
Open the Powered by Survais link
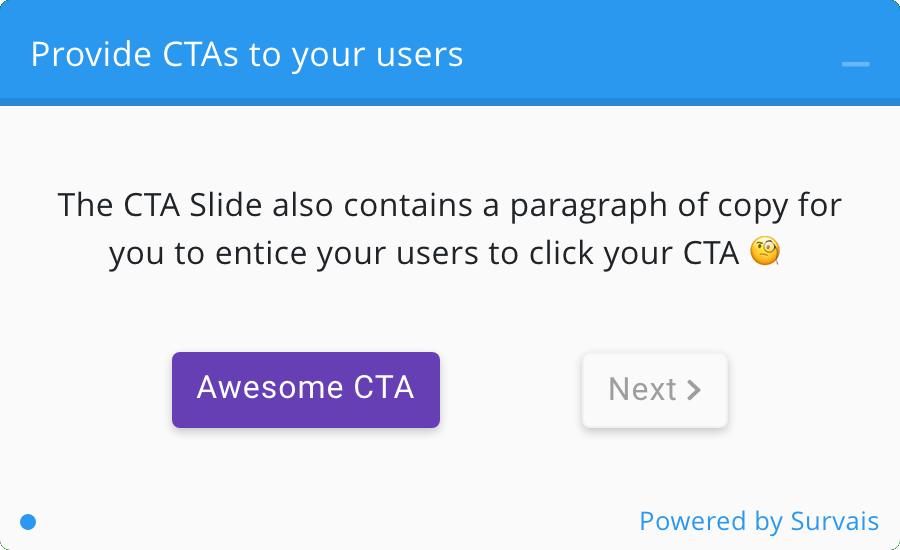pos(758,521)
